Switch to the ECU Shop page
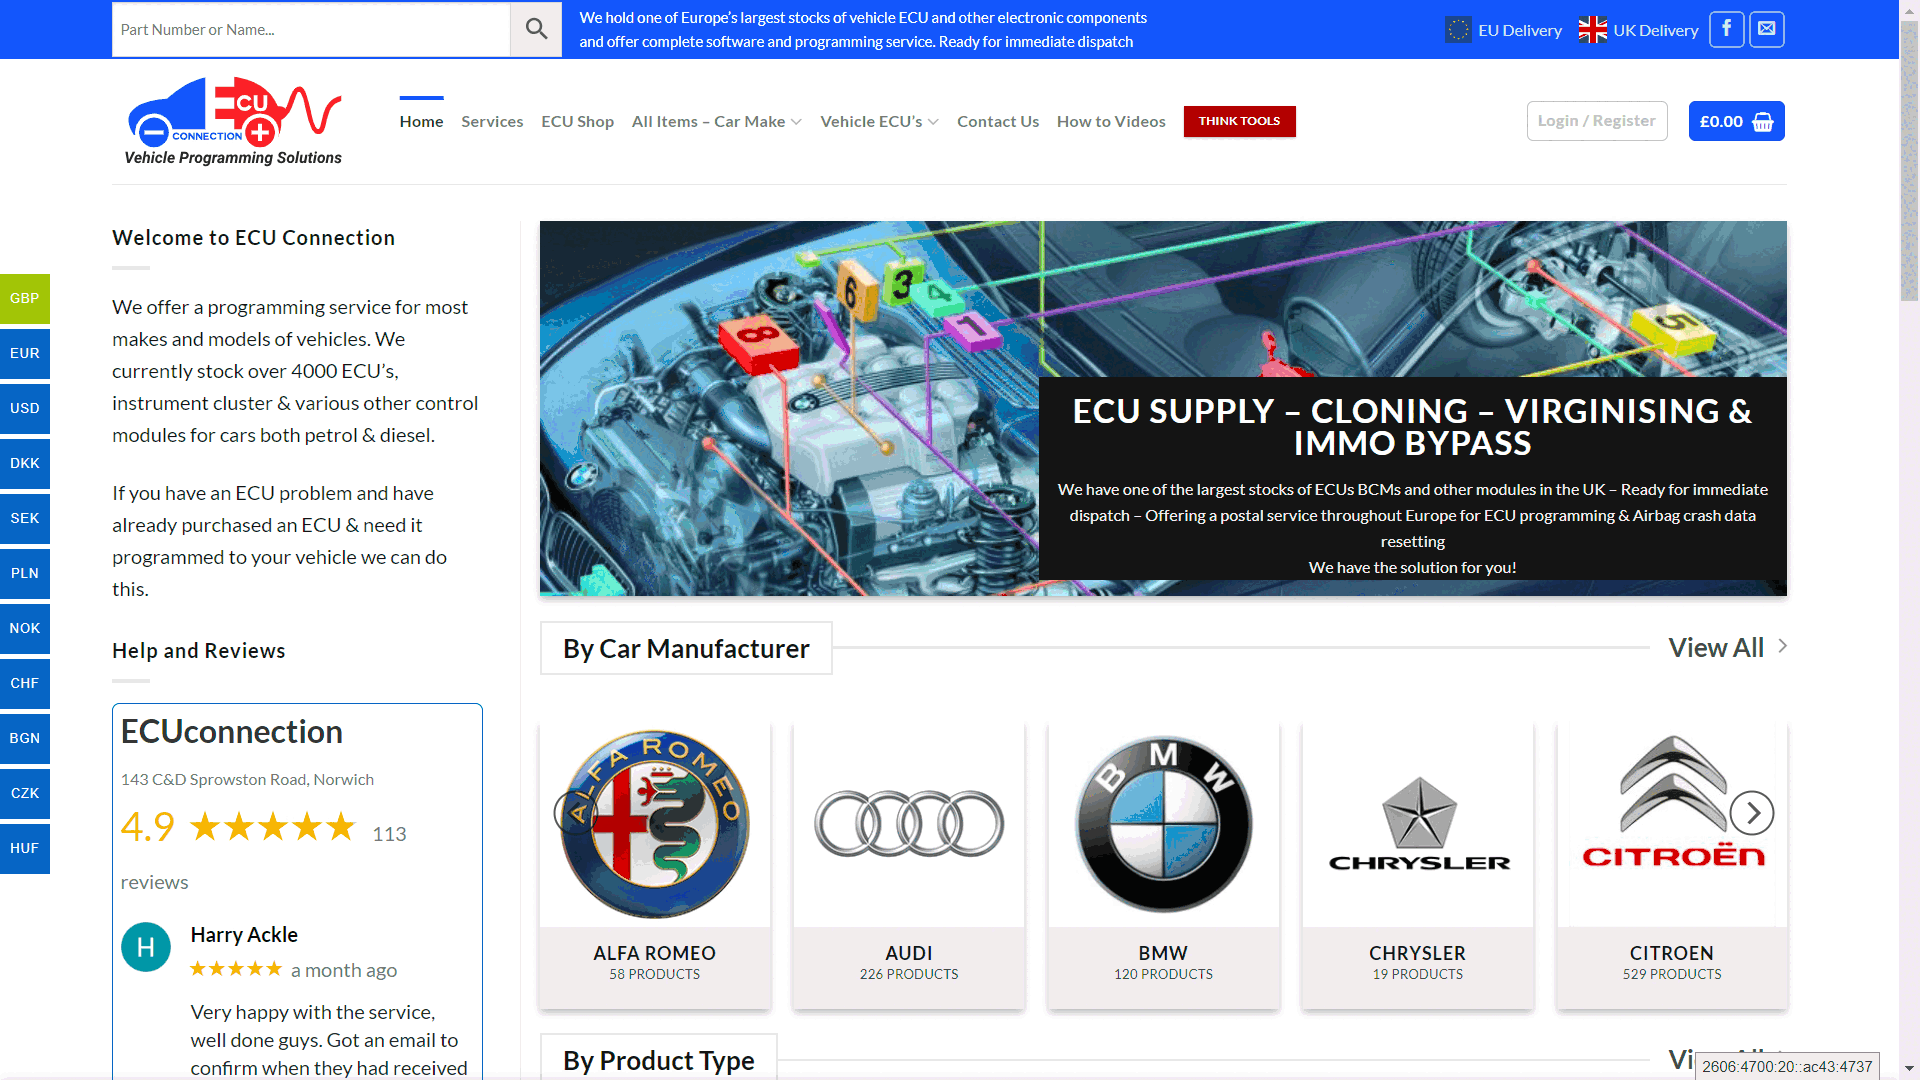This screenshot has width=1920, height=1080. point(578,121)
